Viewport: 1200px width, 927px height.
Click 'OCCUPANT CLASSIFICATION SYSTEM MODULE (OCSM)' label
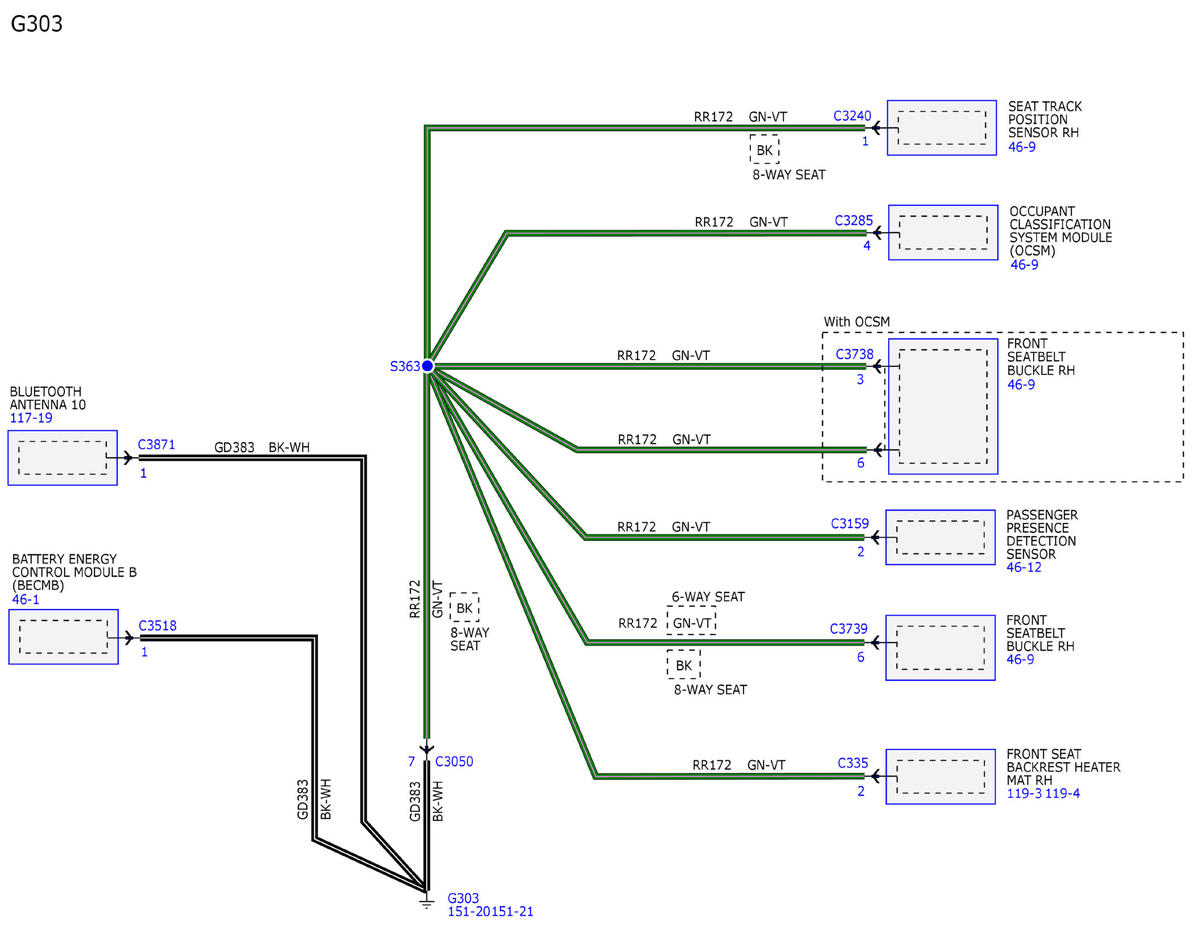(1060, 231)
